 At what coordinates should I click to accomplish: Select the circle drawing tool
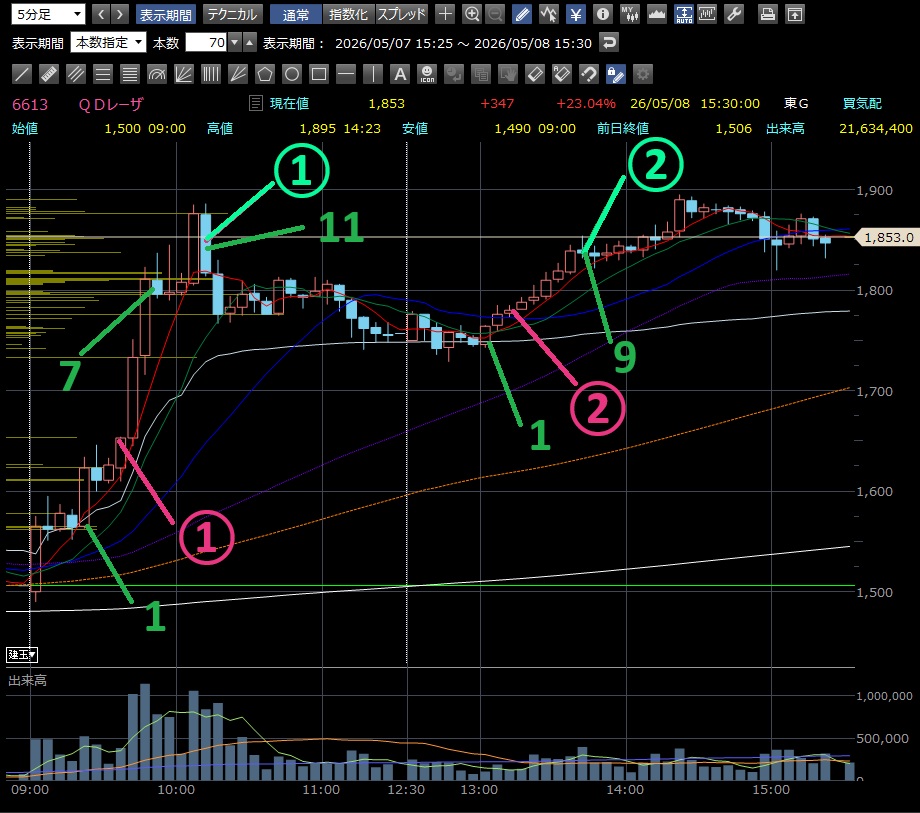[x=292, y=74]
